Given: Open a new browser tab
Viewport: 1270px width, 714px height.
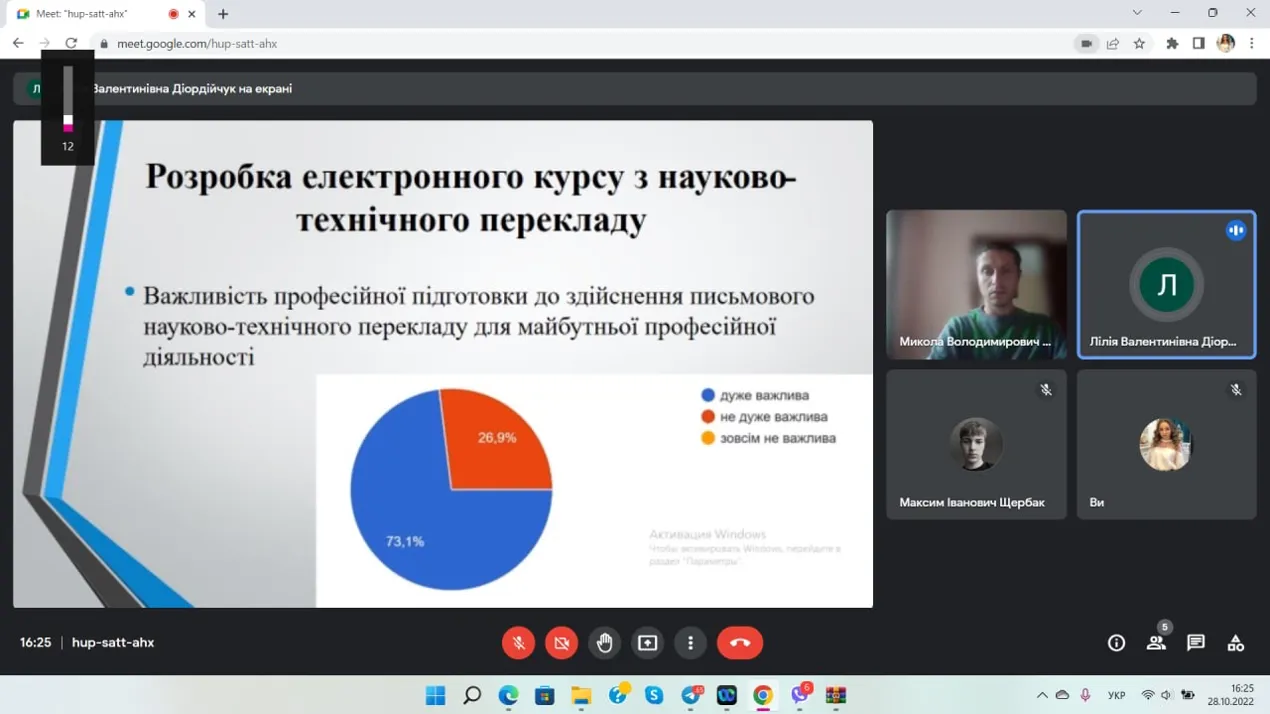Looking at the screenshot, I should [x=223, y=14].
